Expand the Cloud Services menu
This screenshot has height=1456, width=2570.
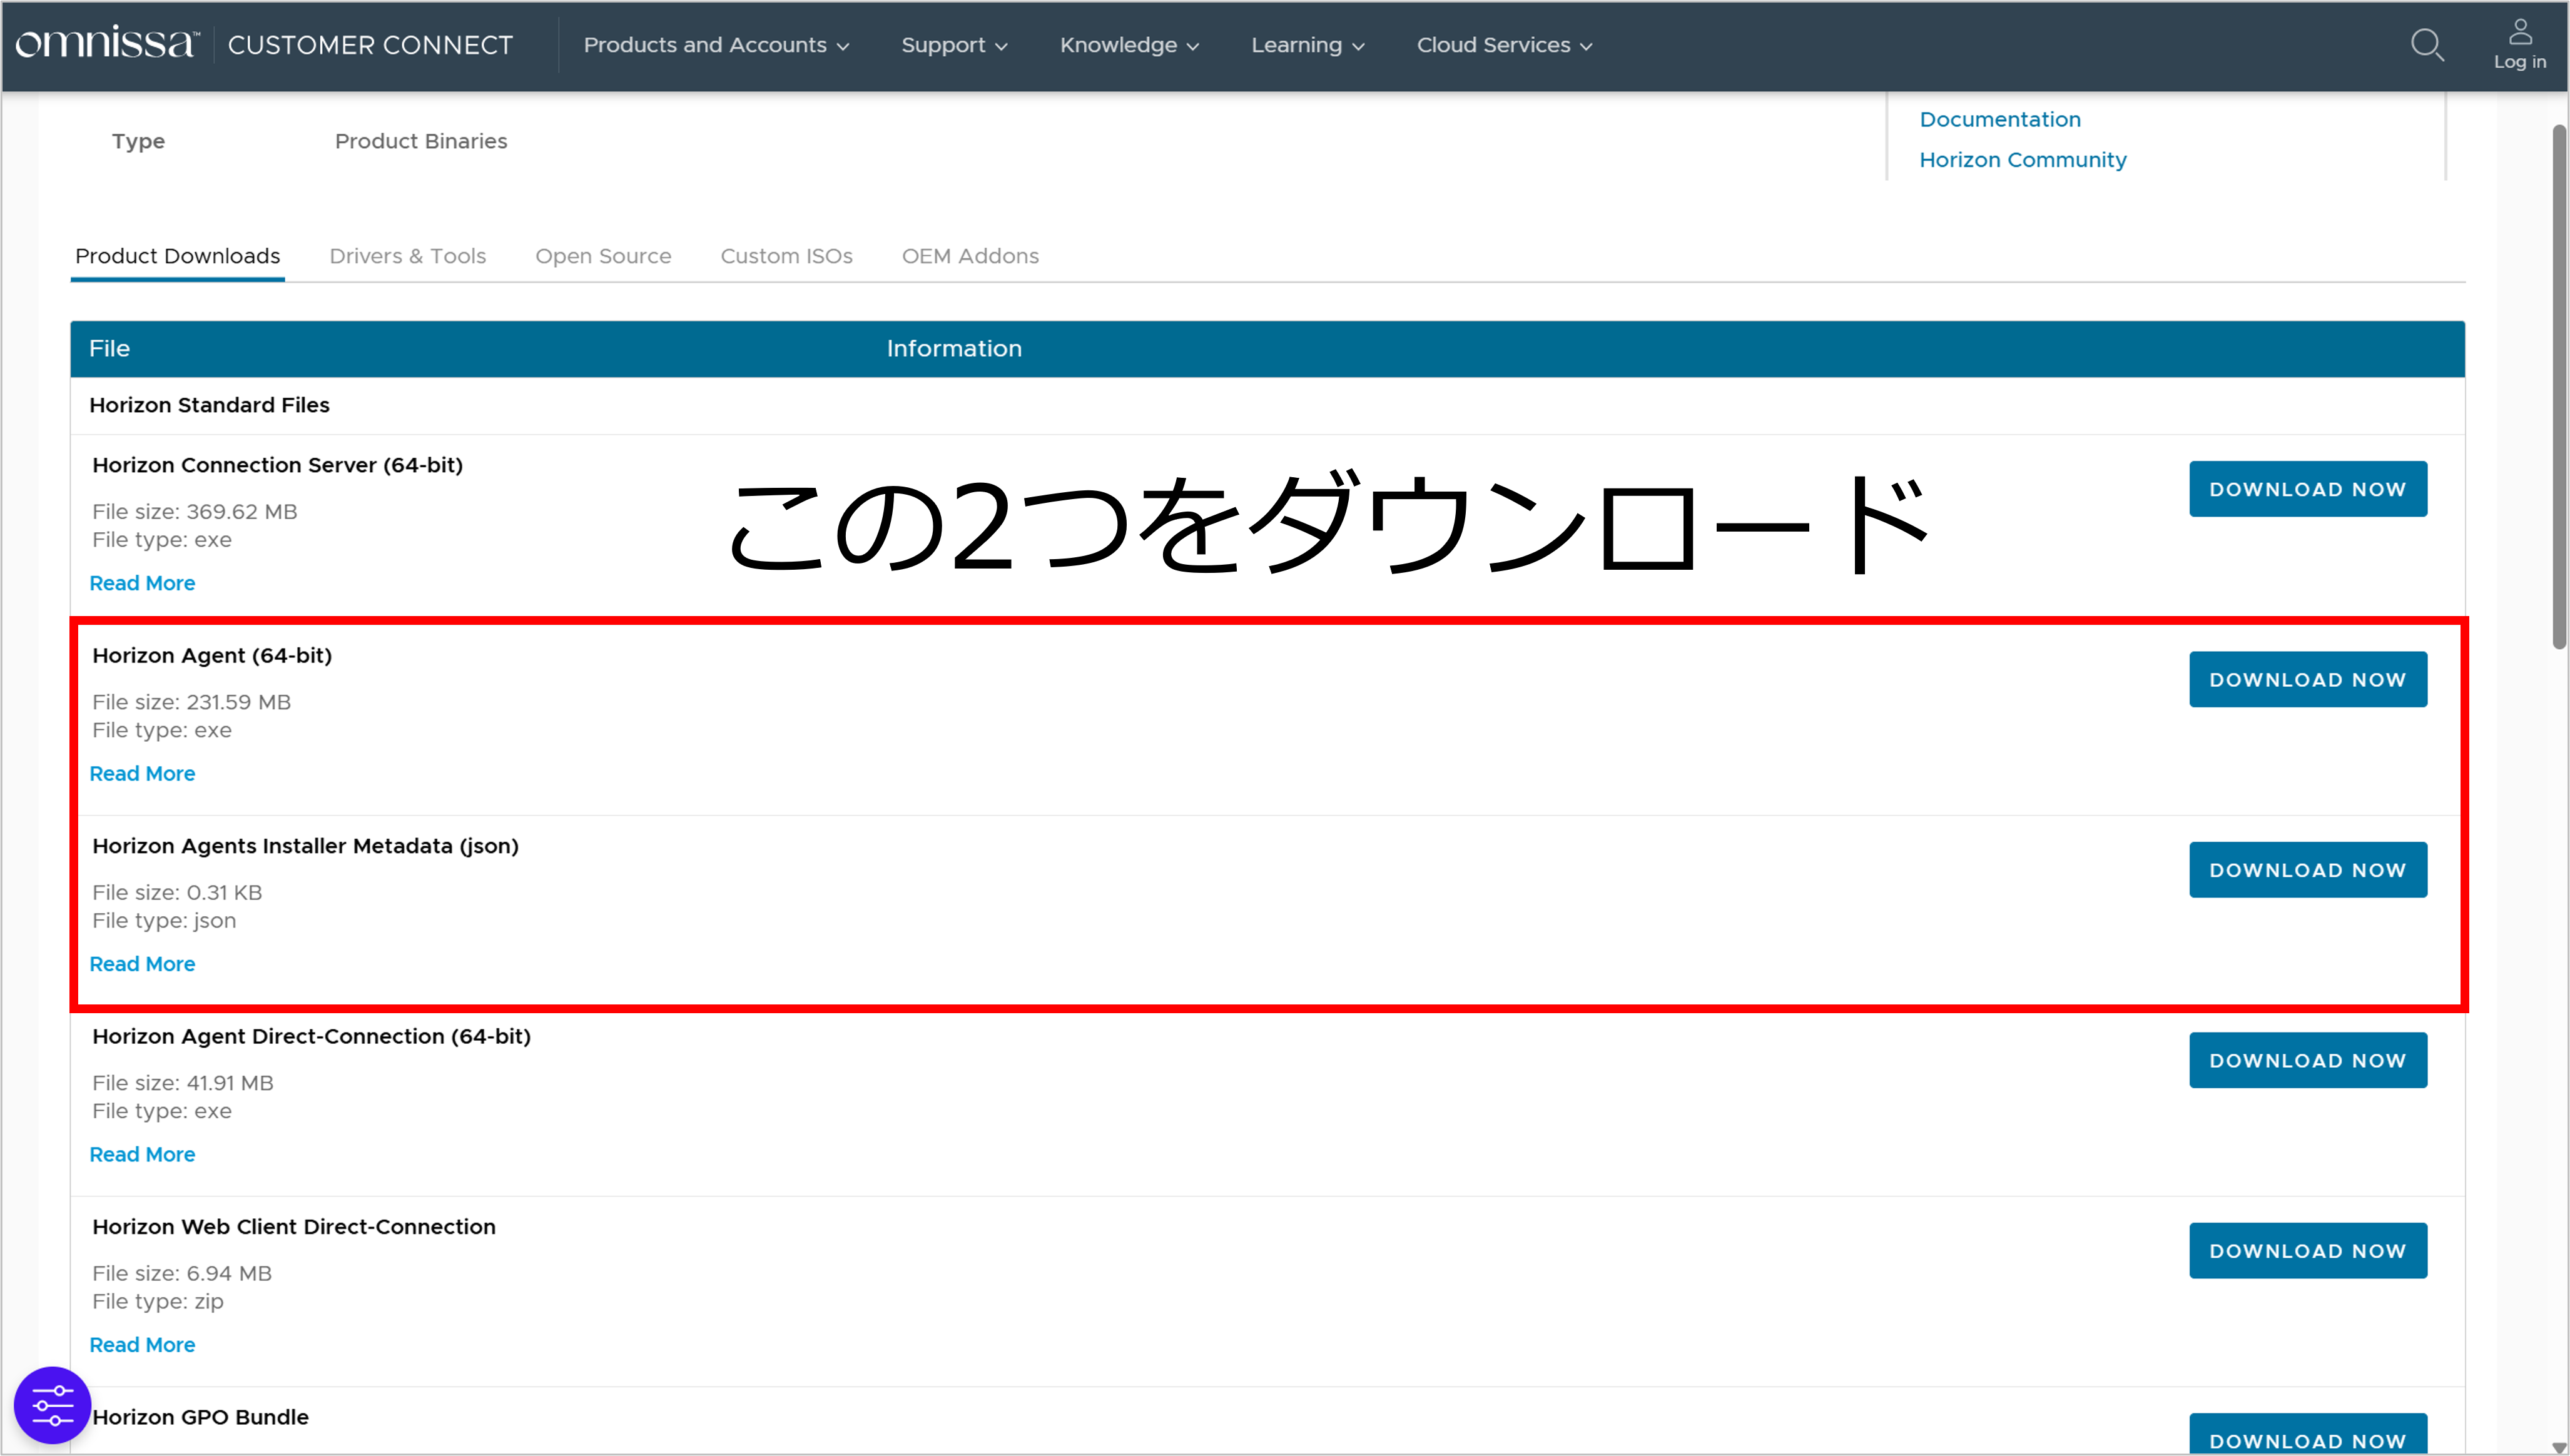[1504, 45]
